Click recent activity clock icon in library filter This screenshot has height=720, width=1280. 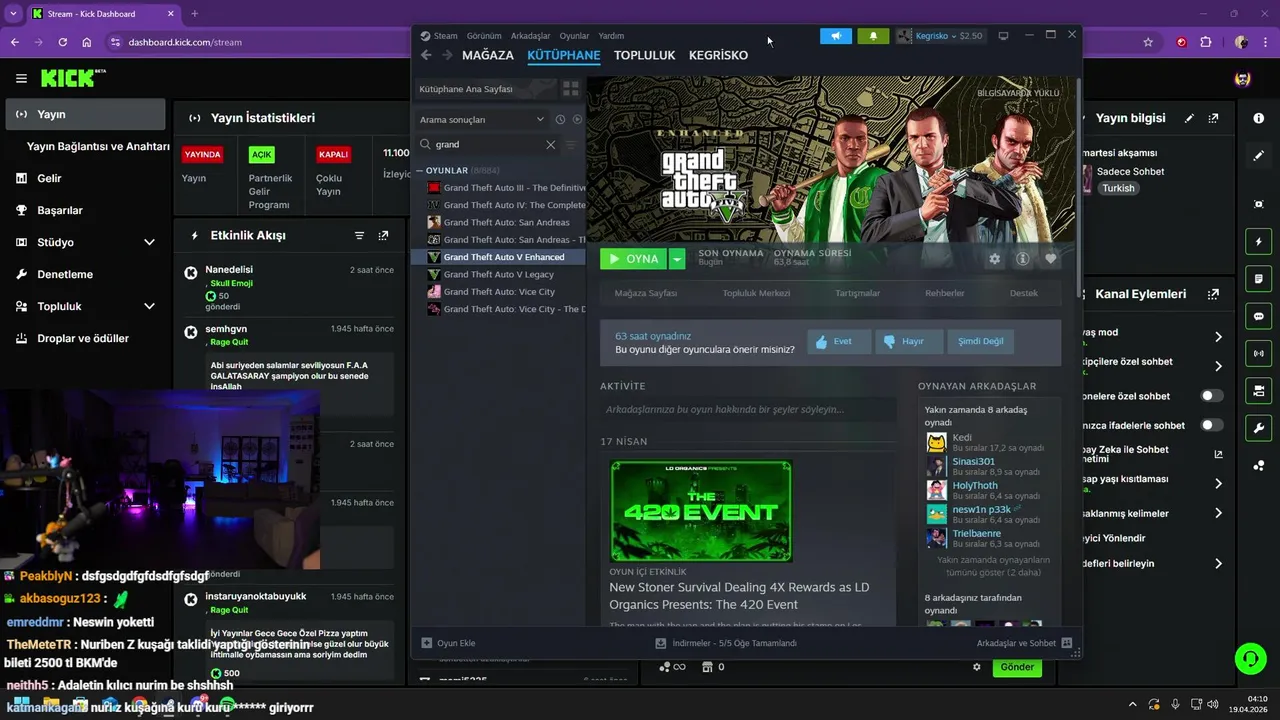coord(560,119)
